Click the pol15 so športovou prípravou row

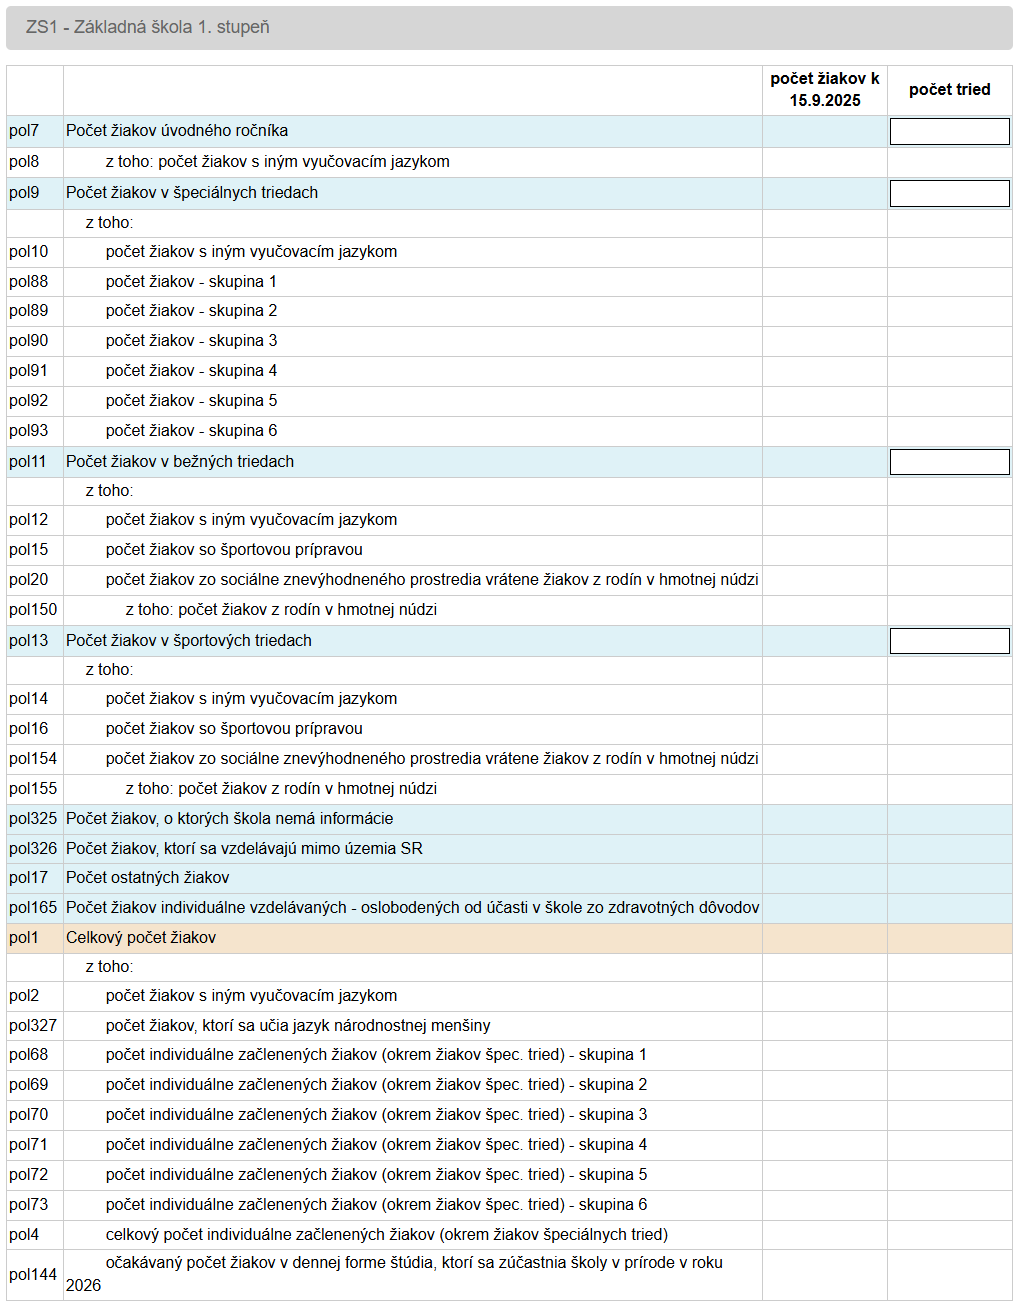coord(234,550)
